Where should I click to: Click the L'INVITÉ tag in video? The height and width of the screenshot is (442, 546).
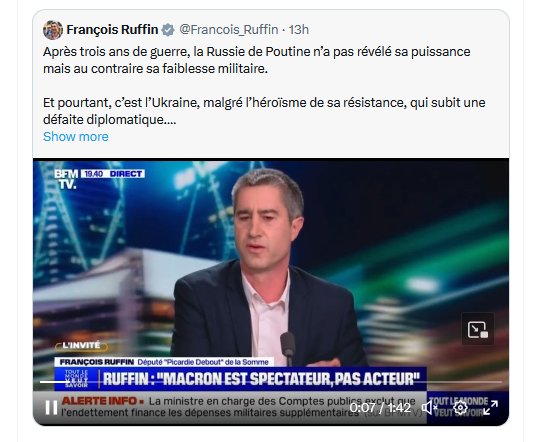81,346
